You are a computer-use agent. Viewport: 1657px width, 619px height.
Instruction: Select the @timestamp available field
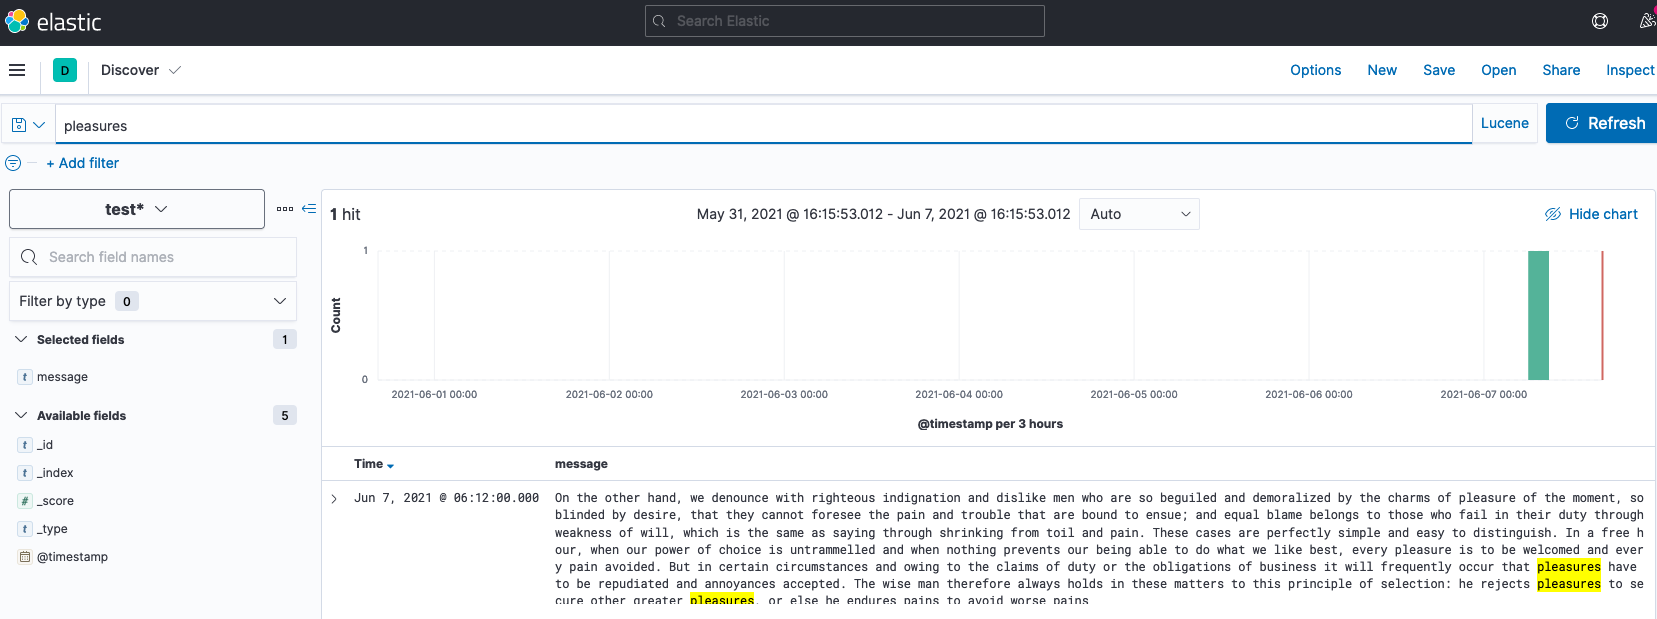[72, 557]
